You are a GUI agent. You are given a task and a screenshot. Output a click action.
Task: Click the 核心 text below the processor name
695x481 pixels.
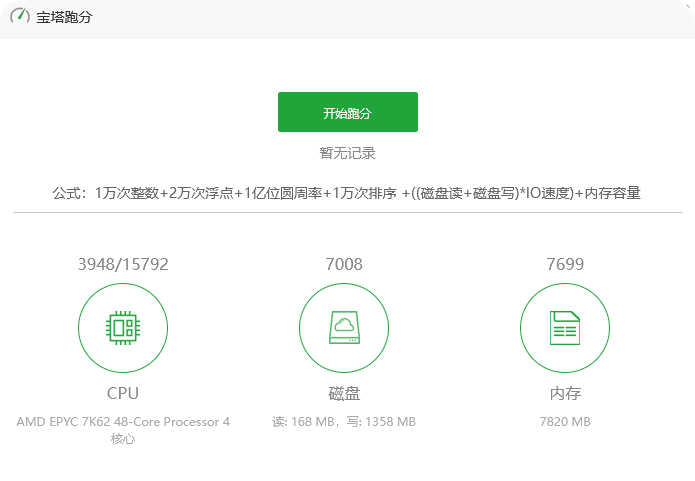[x=123, y=439]
